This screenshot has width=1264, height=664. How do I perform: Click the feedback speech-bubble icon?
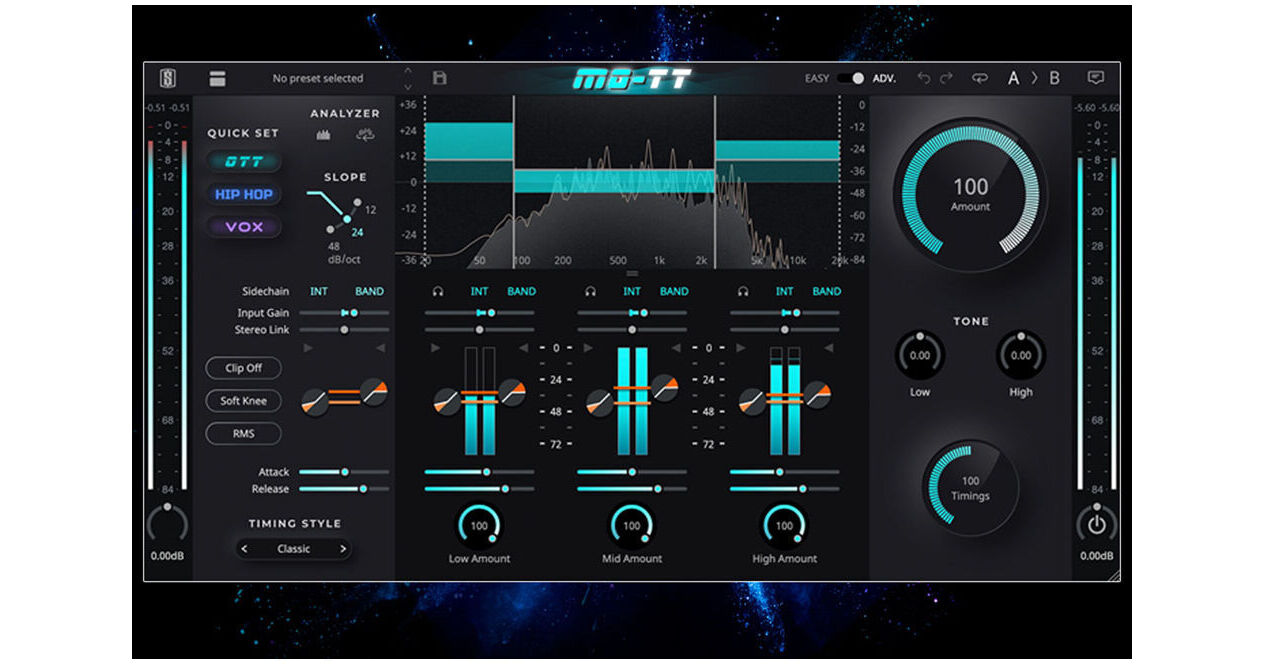[1096, 78]
